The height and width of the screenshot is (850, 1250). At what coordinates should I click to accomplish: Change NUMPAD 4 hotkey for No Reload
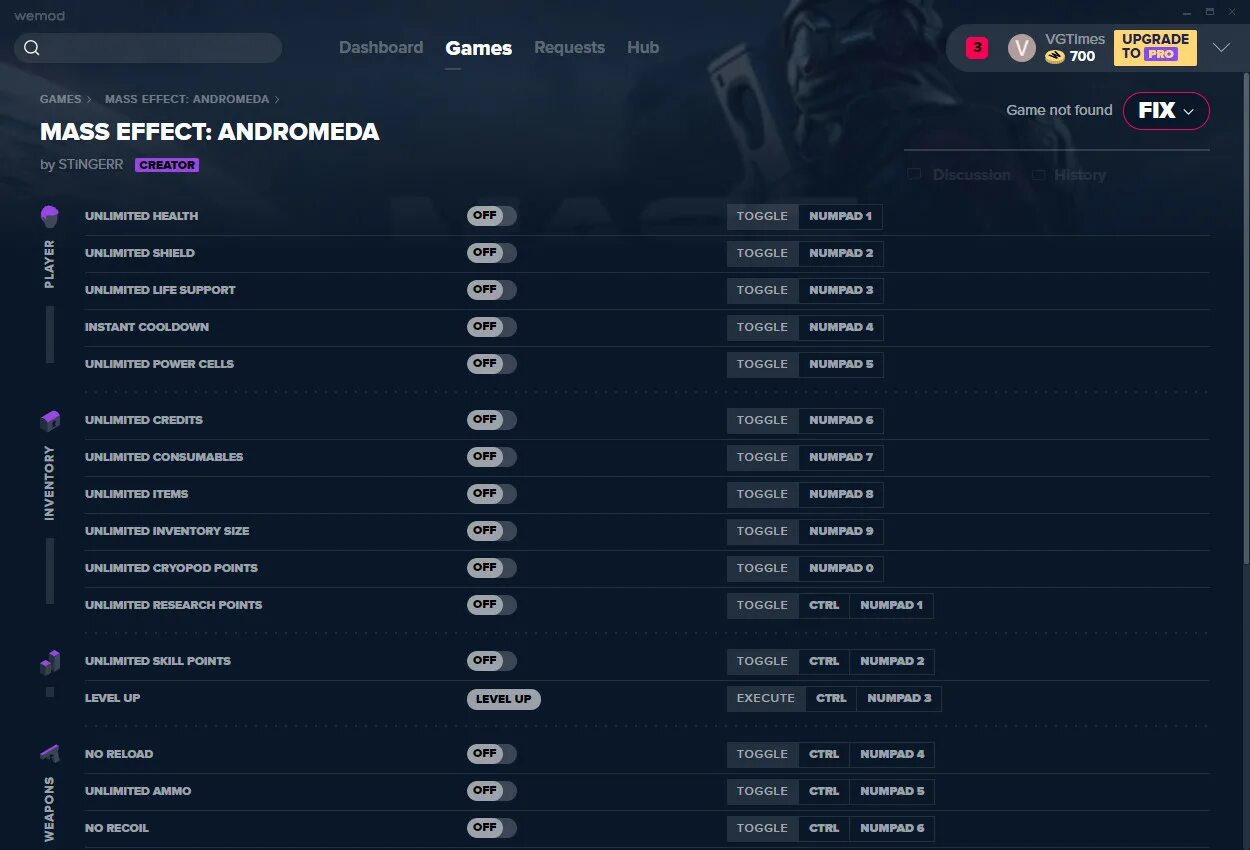click(x=892, y=754)
